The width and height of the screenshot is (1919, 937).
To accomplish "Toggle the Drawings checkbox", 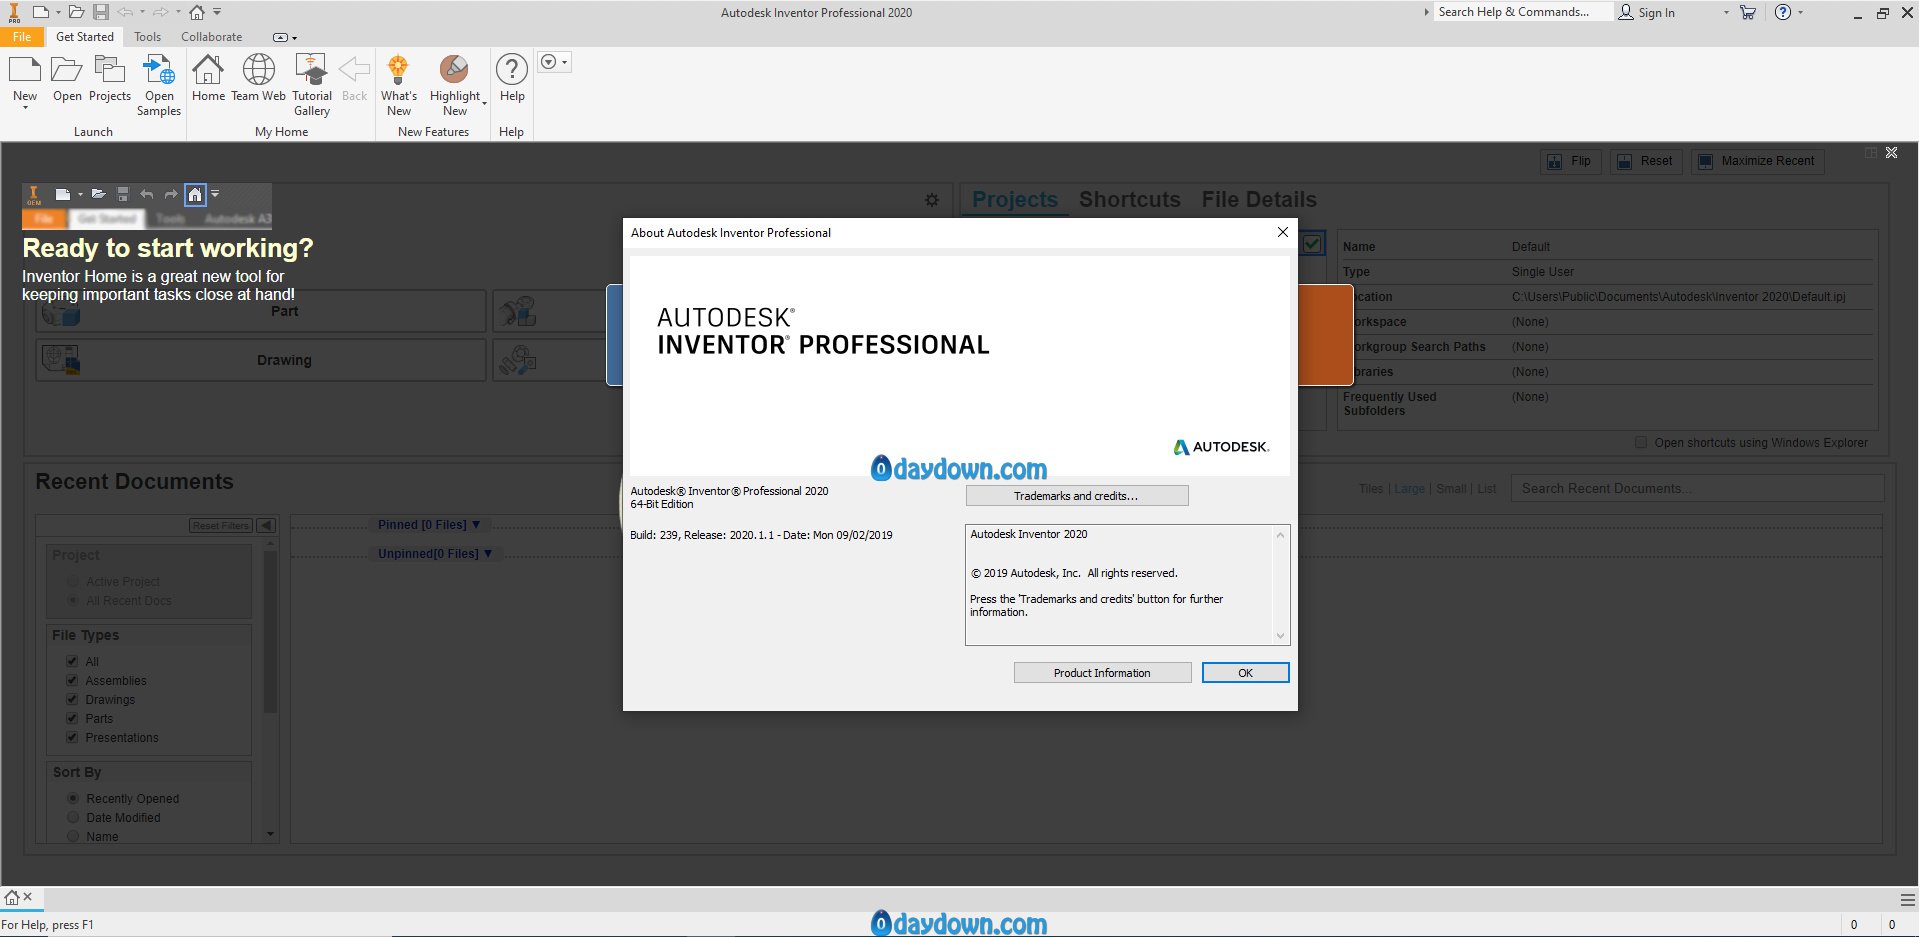I will coord(72,699).
